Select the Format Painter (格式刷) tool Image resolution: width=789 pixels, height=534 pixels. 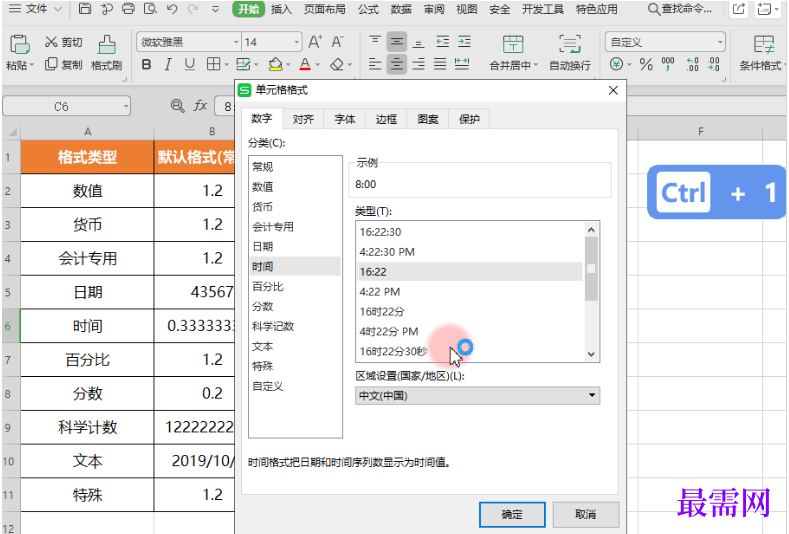point(106,54)
